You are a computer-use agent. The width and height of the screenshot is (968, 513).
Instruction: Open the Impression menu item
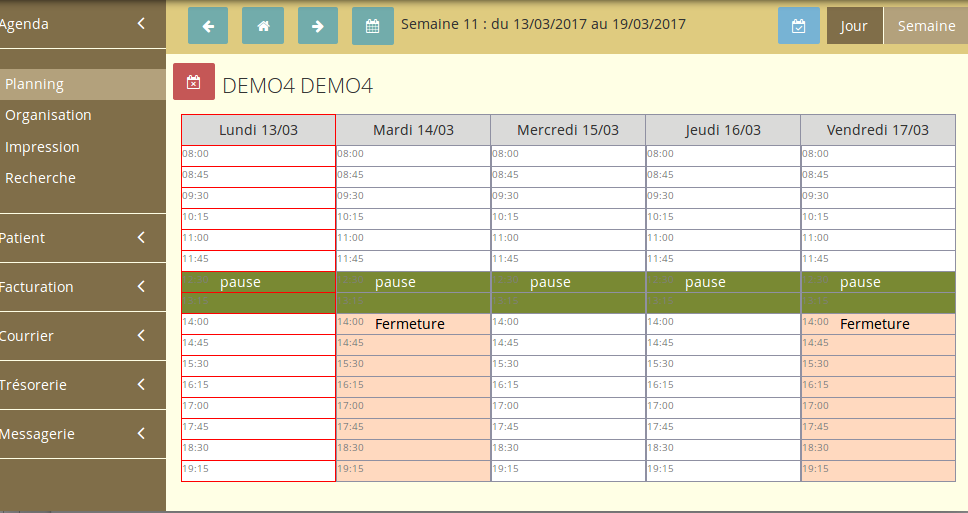42,147
